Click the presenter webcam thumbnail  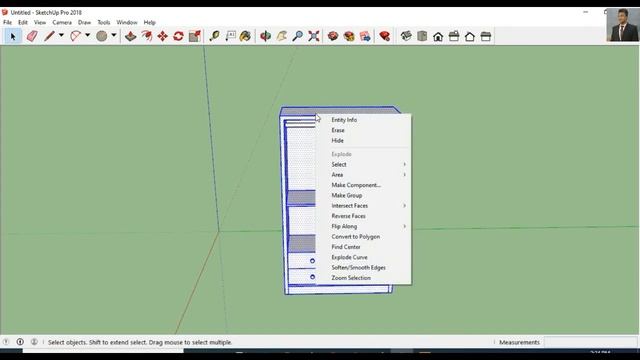[x=622, y=25]
